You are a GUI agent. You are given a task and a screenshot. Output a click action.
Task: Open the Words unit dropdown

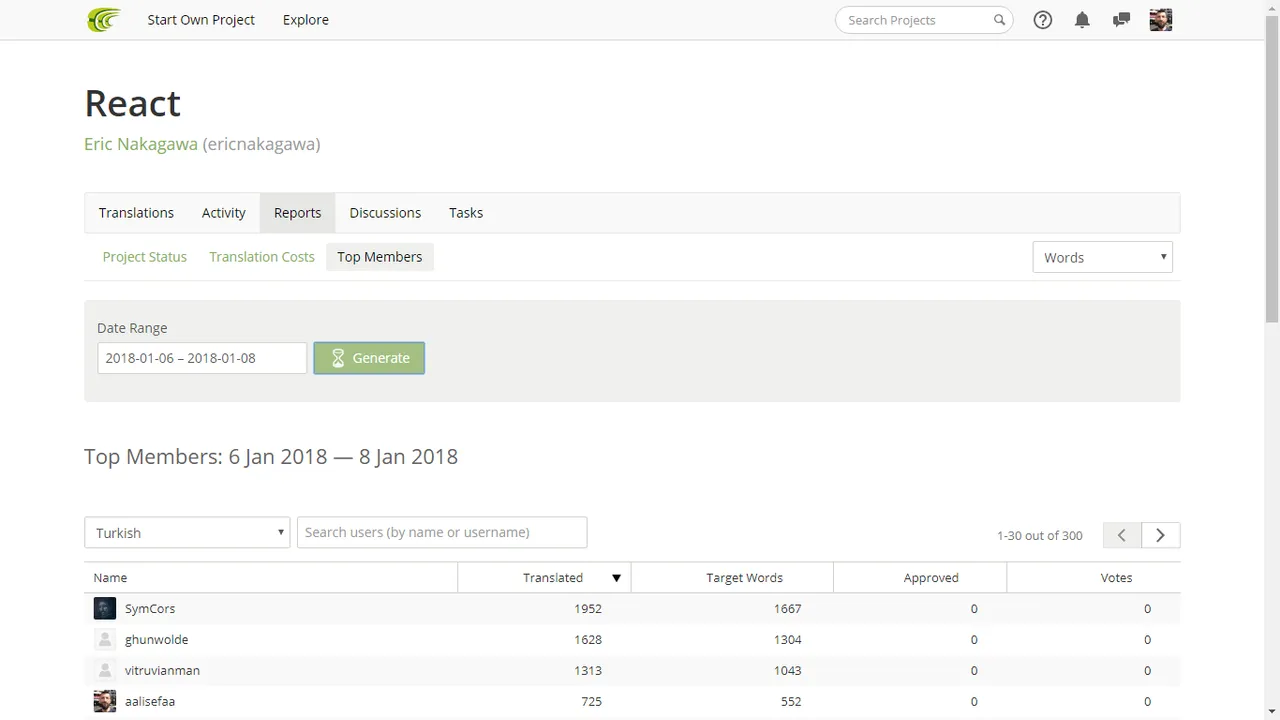[x=1102, y=257]
